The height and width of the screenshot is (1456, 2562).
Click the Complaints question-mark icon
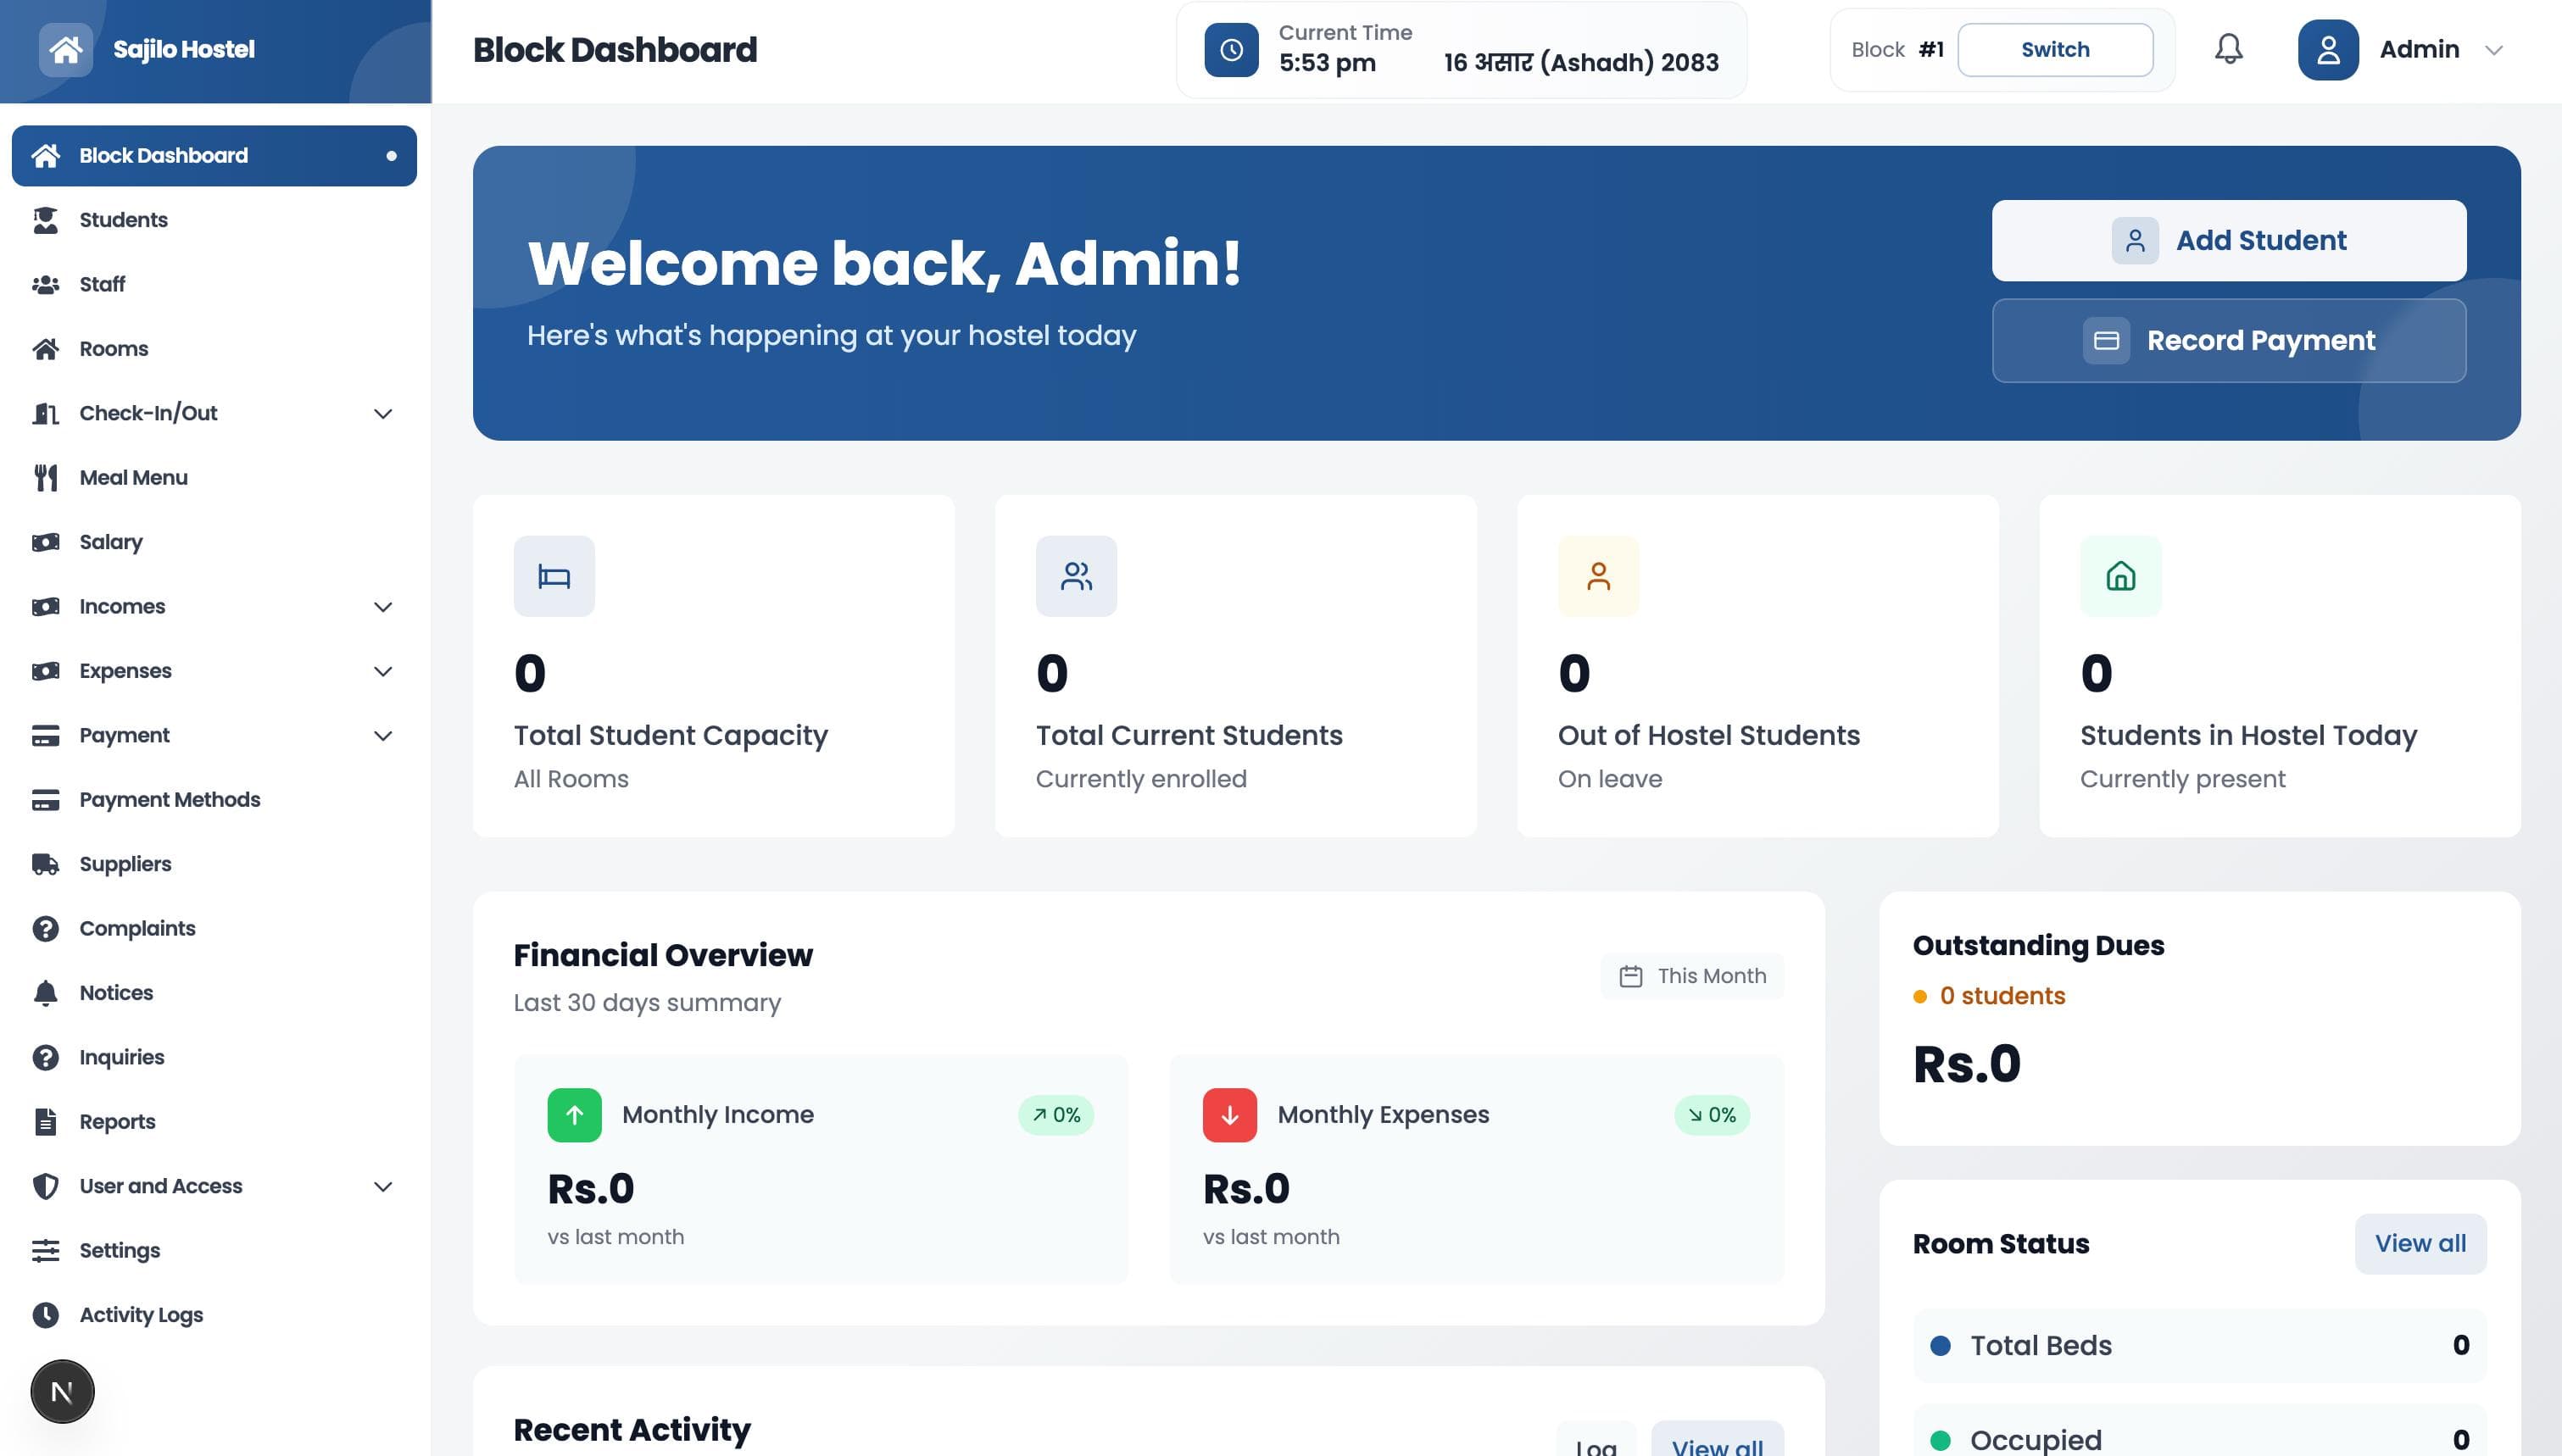45,929
